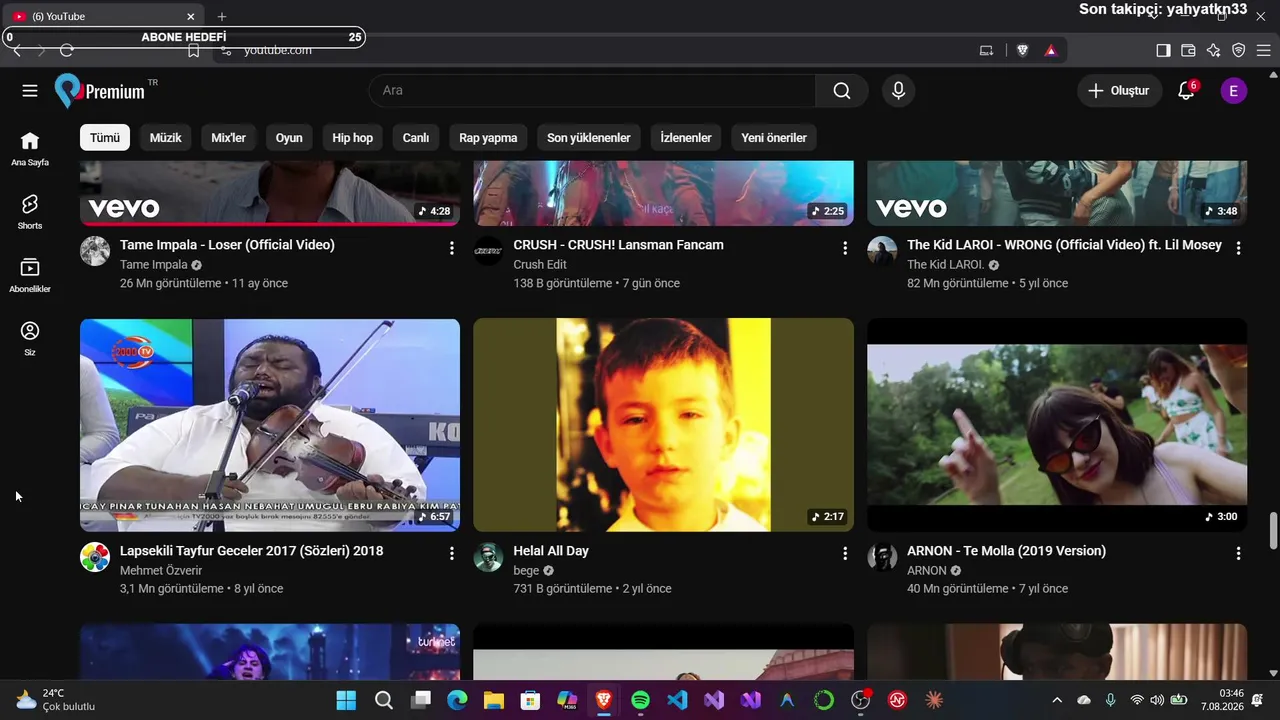The height and width of the screenshot is (720, 1280).
Task: Open options for Helal All Day video
Action: (845, 553)
